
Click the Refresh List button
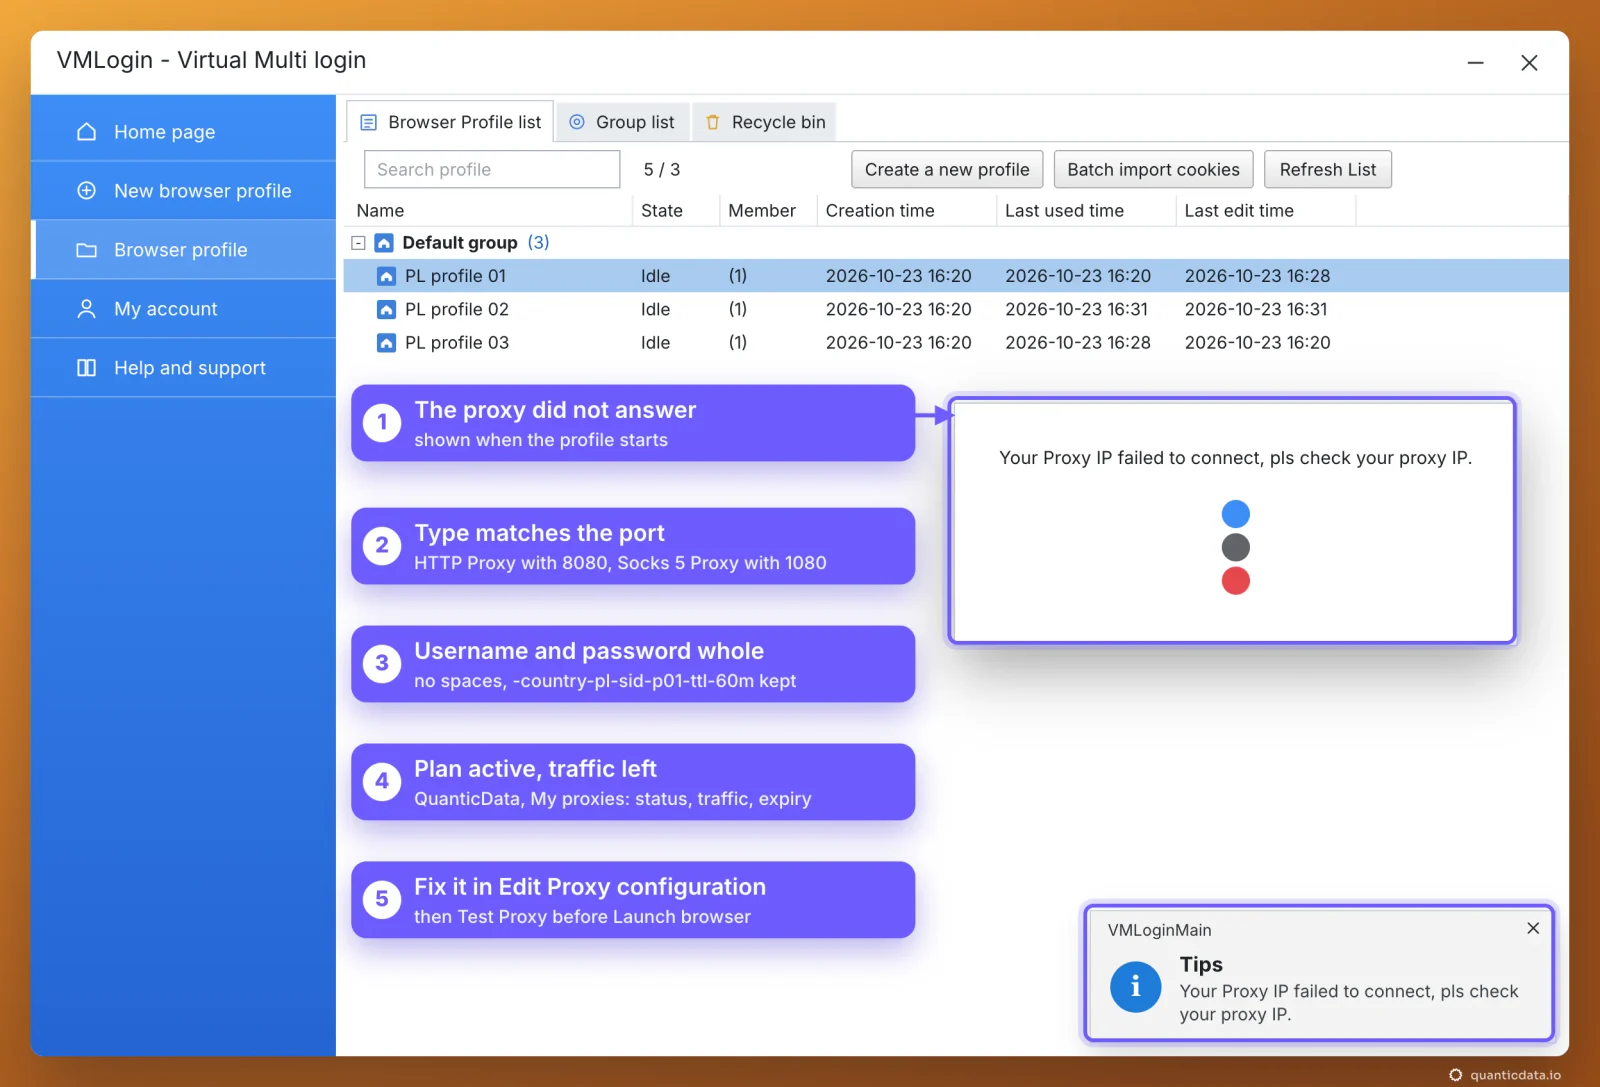tap(1328, 170)
